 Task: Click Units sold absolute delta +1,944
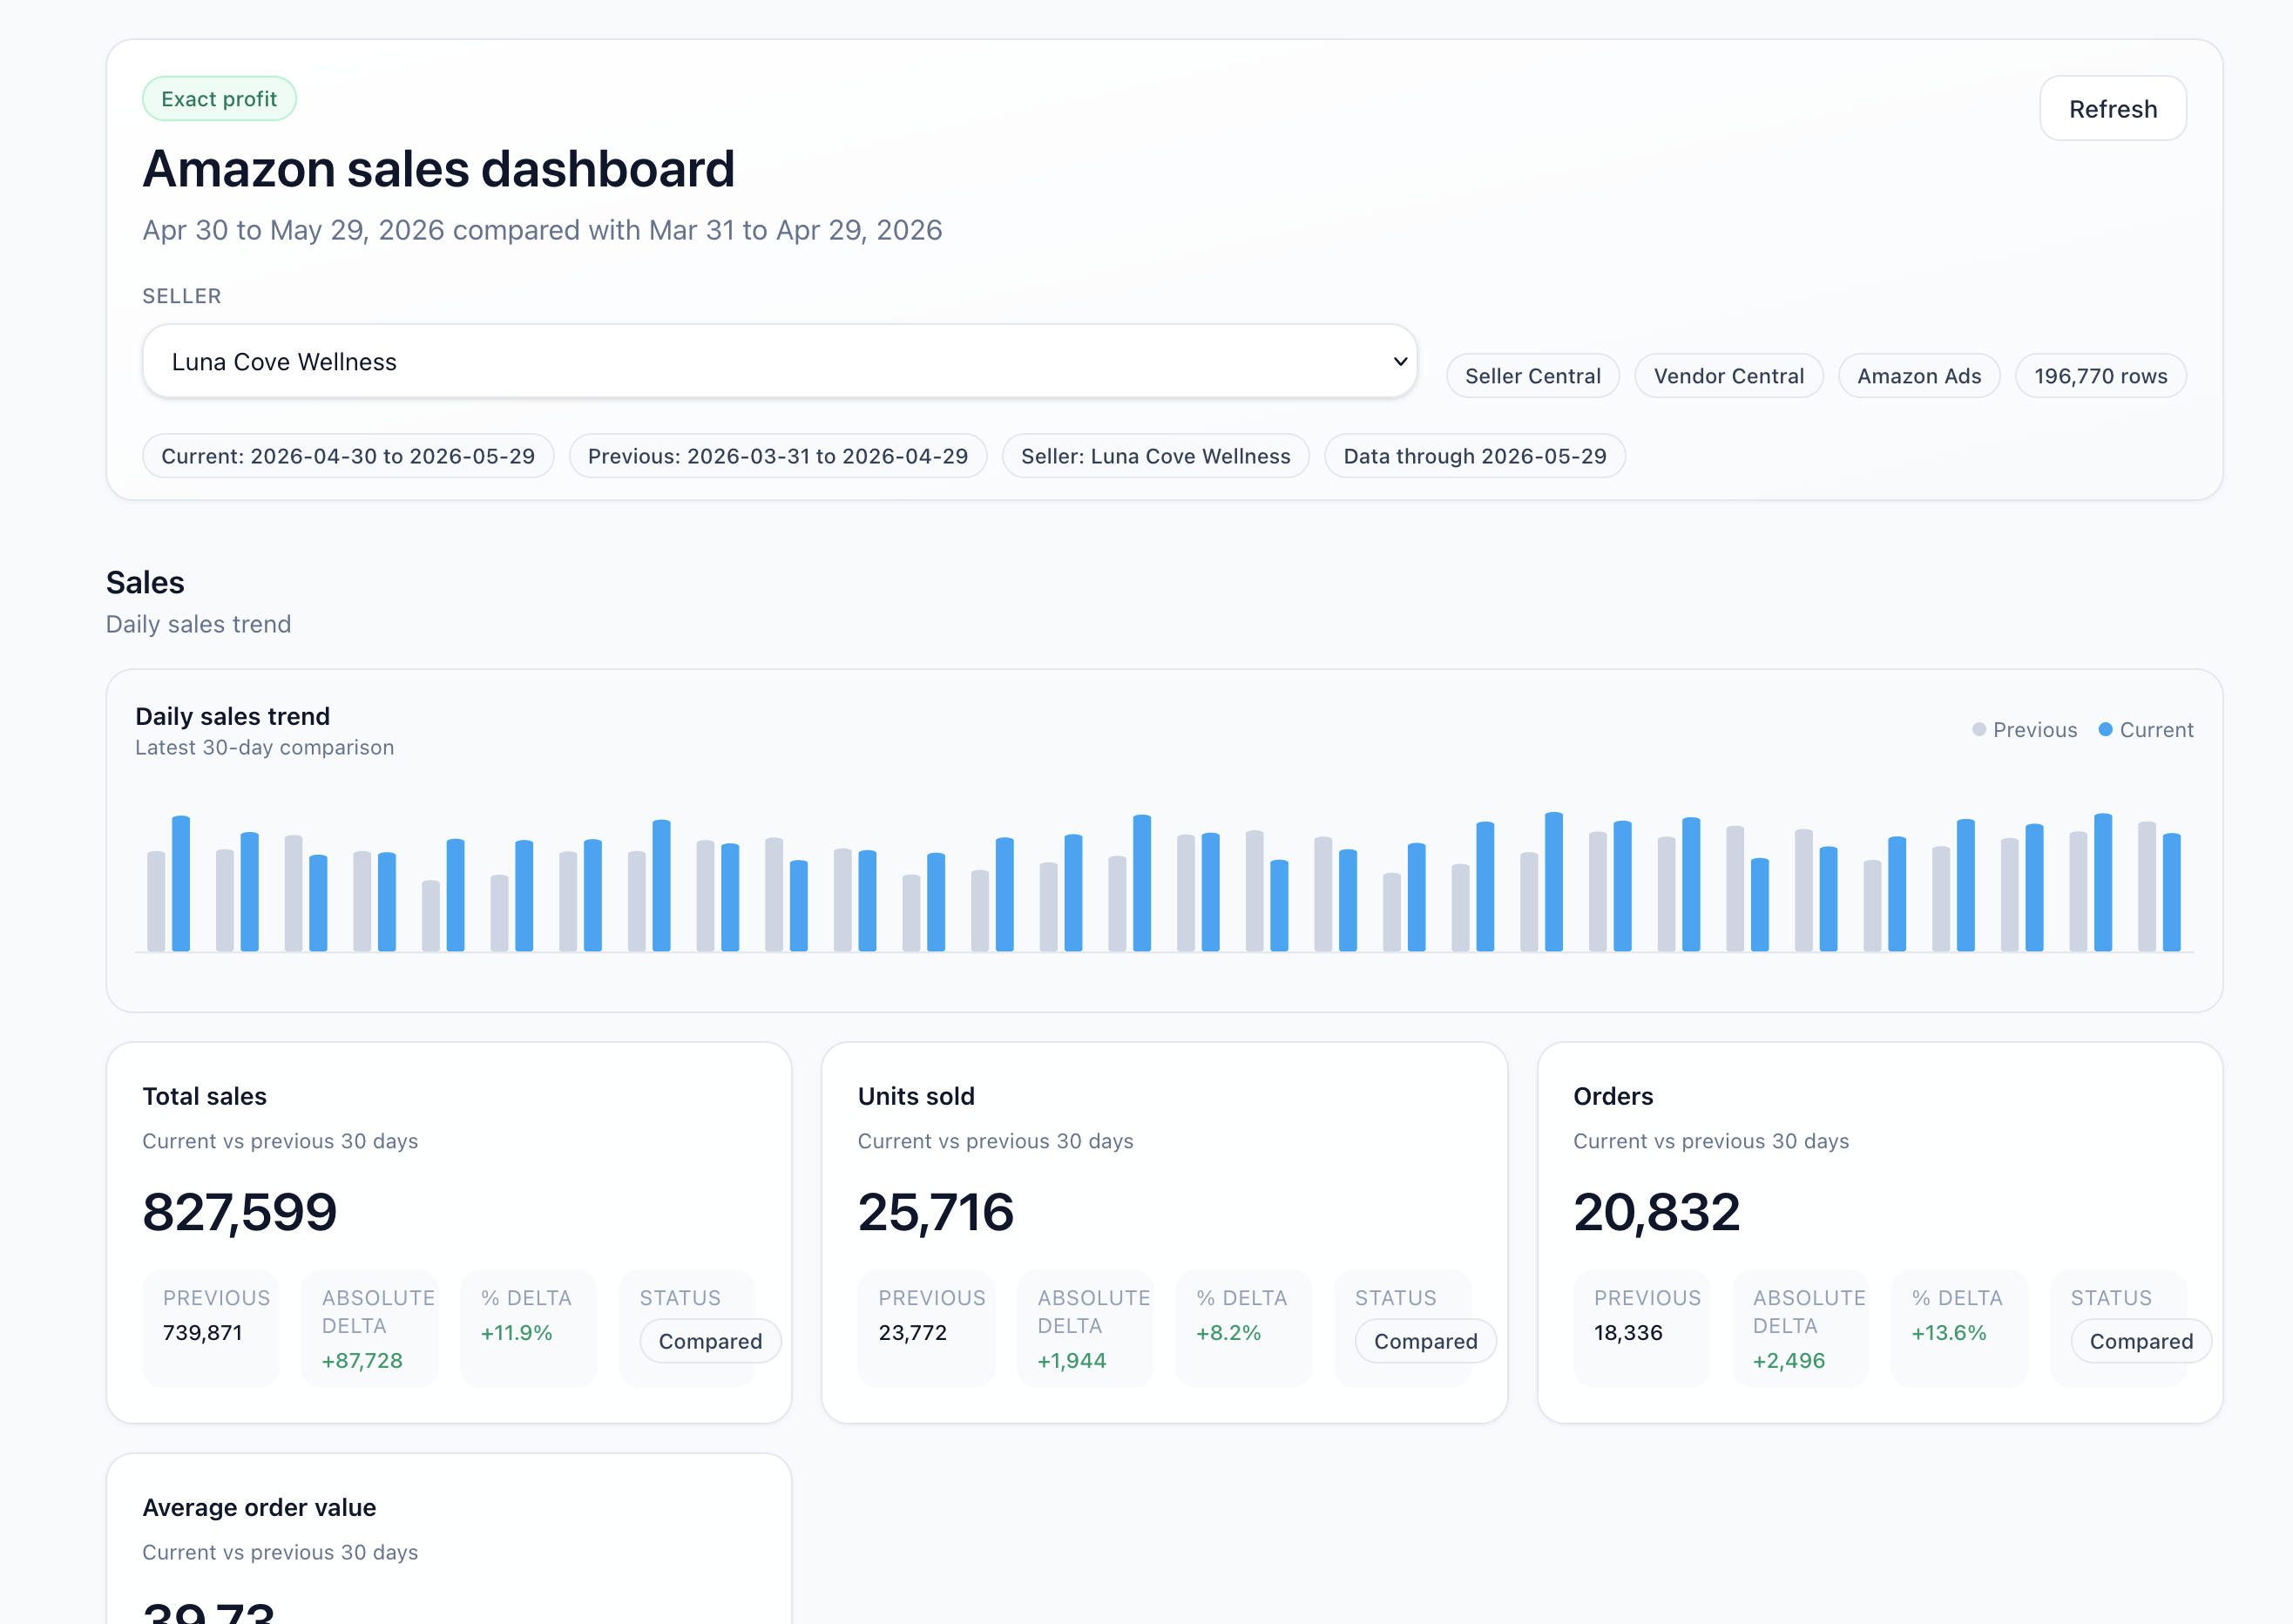1071,1360
